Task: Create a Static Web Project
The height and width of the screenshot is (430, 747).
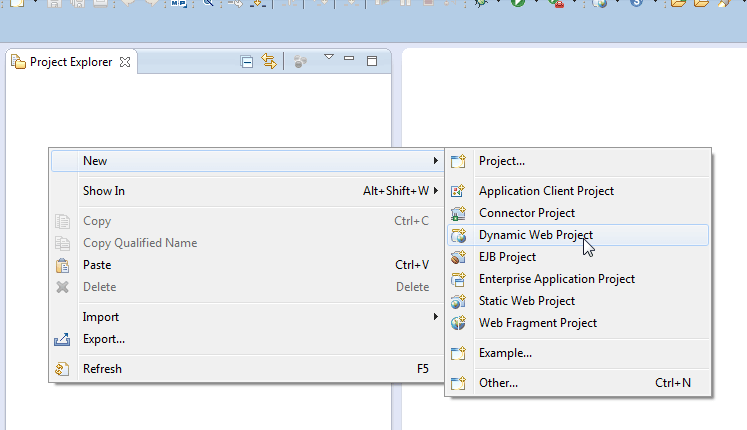Action: pos(578,301)
